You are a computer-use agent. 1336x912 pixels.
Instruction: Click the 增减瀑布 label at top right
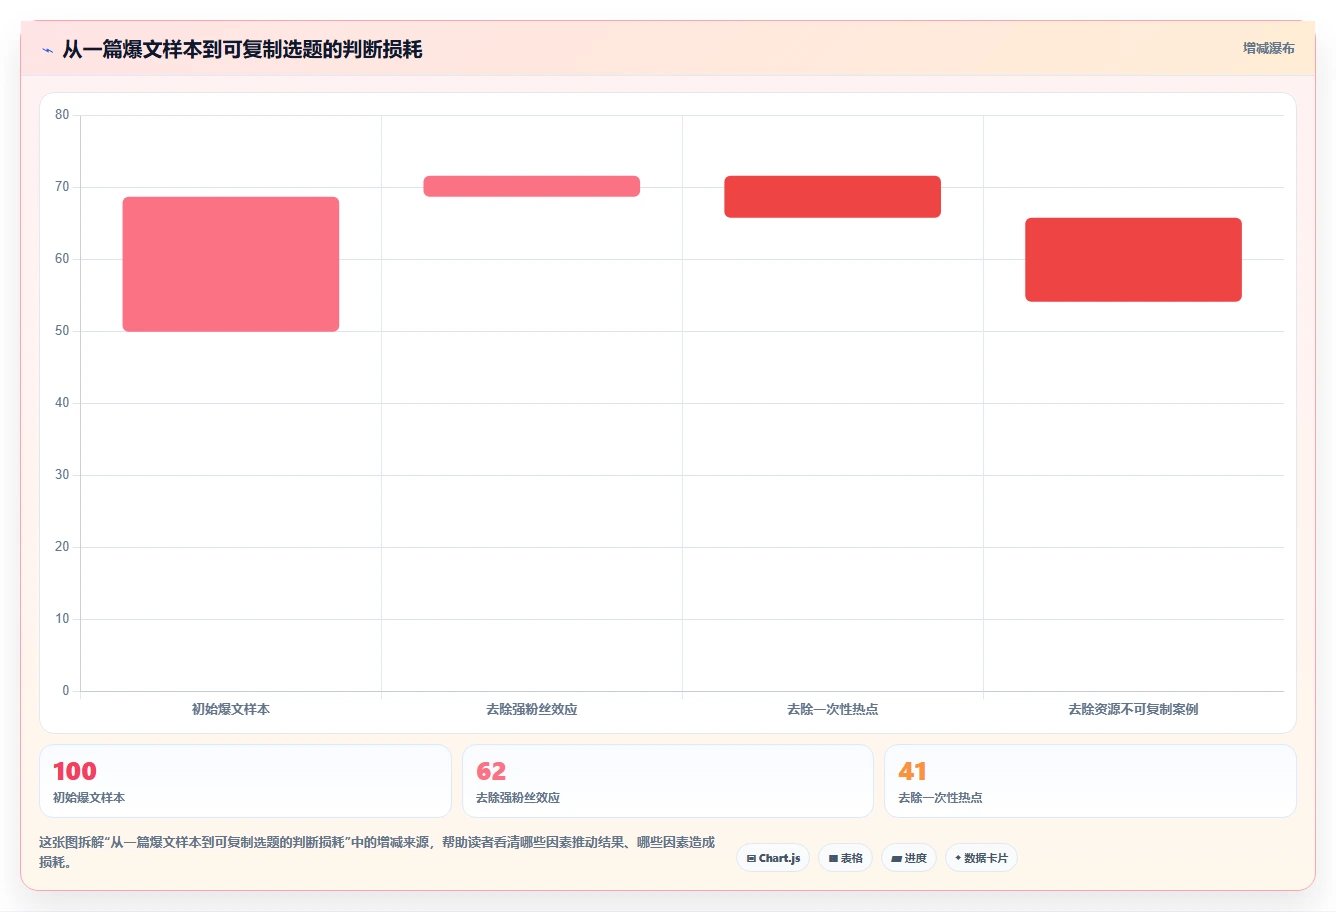1268,48
